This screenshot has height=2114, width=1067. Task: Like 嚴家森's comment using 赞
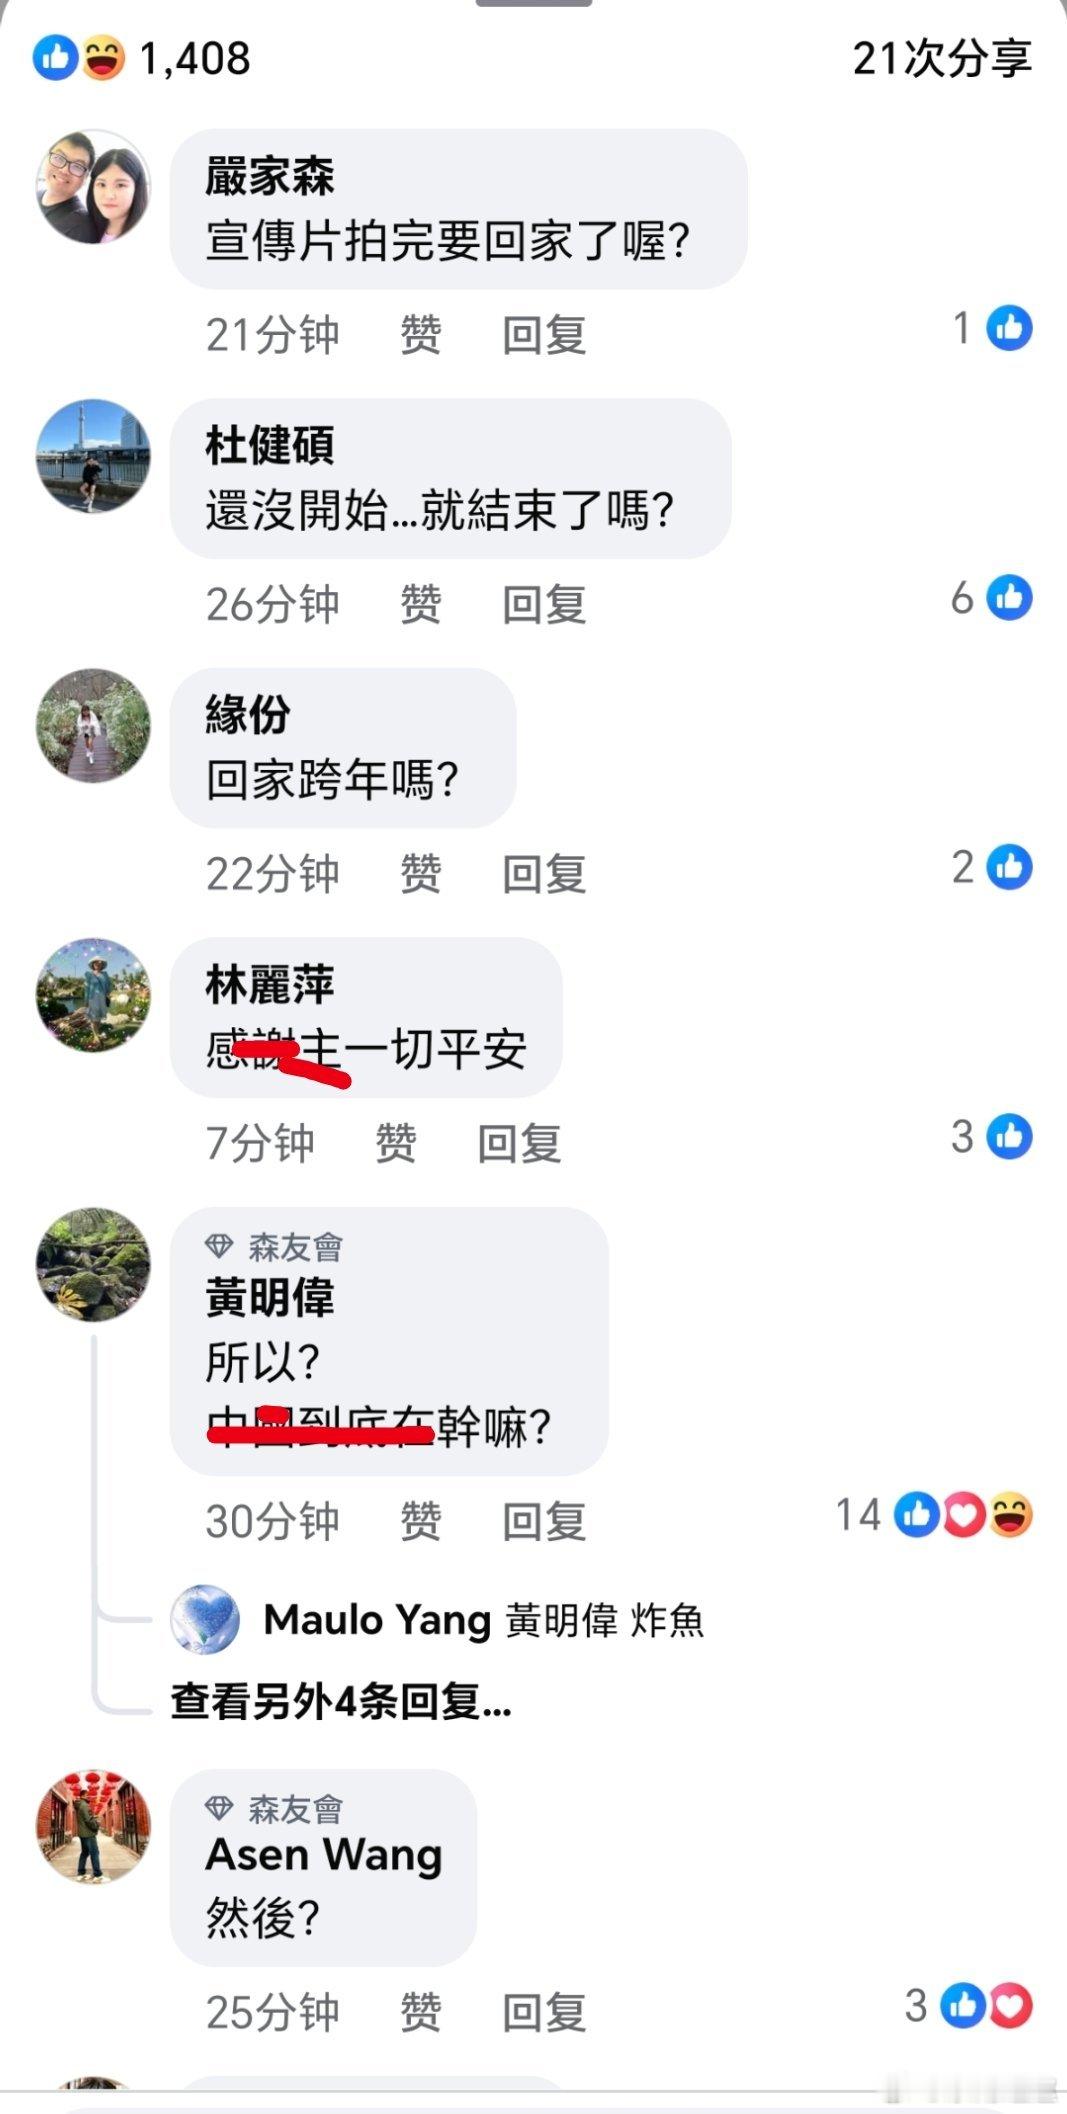tap(420, 334)
